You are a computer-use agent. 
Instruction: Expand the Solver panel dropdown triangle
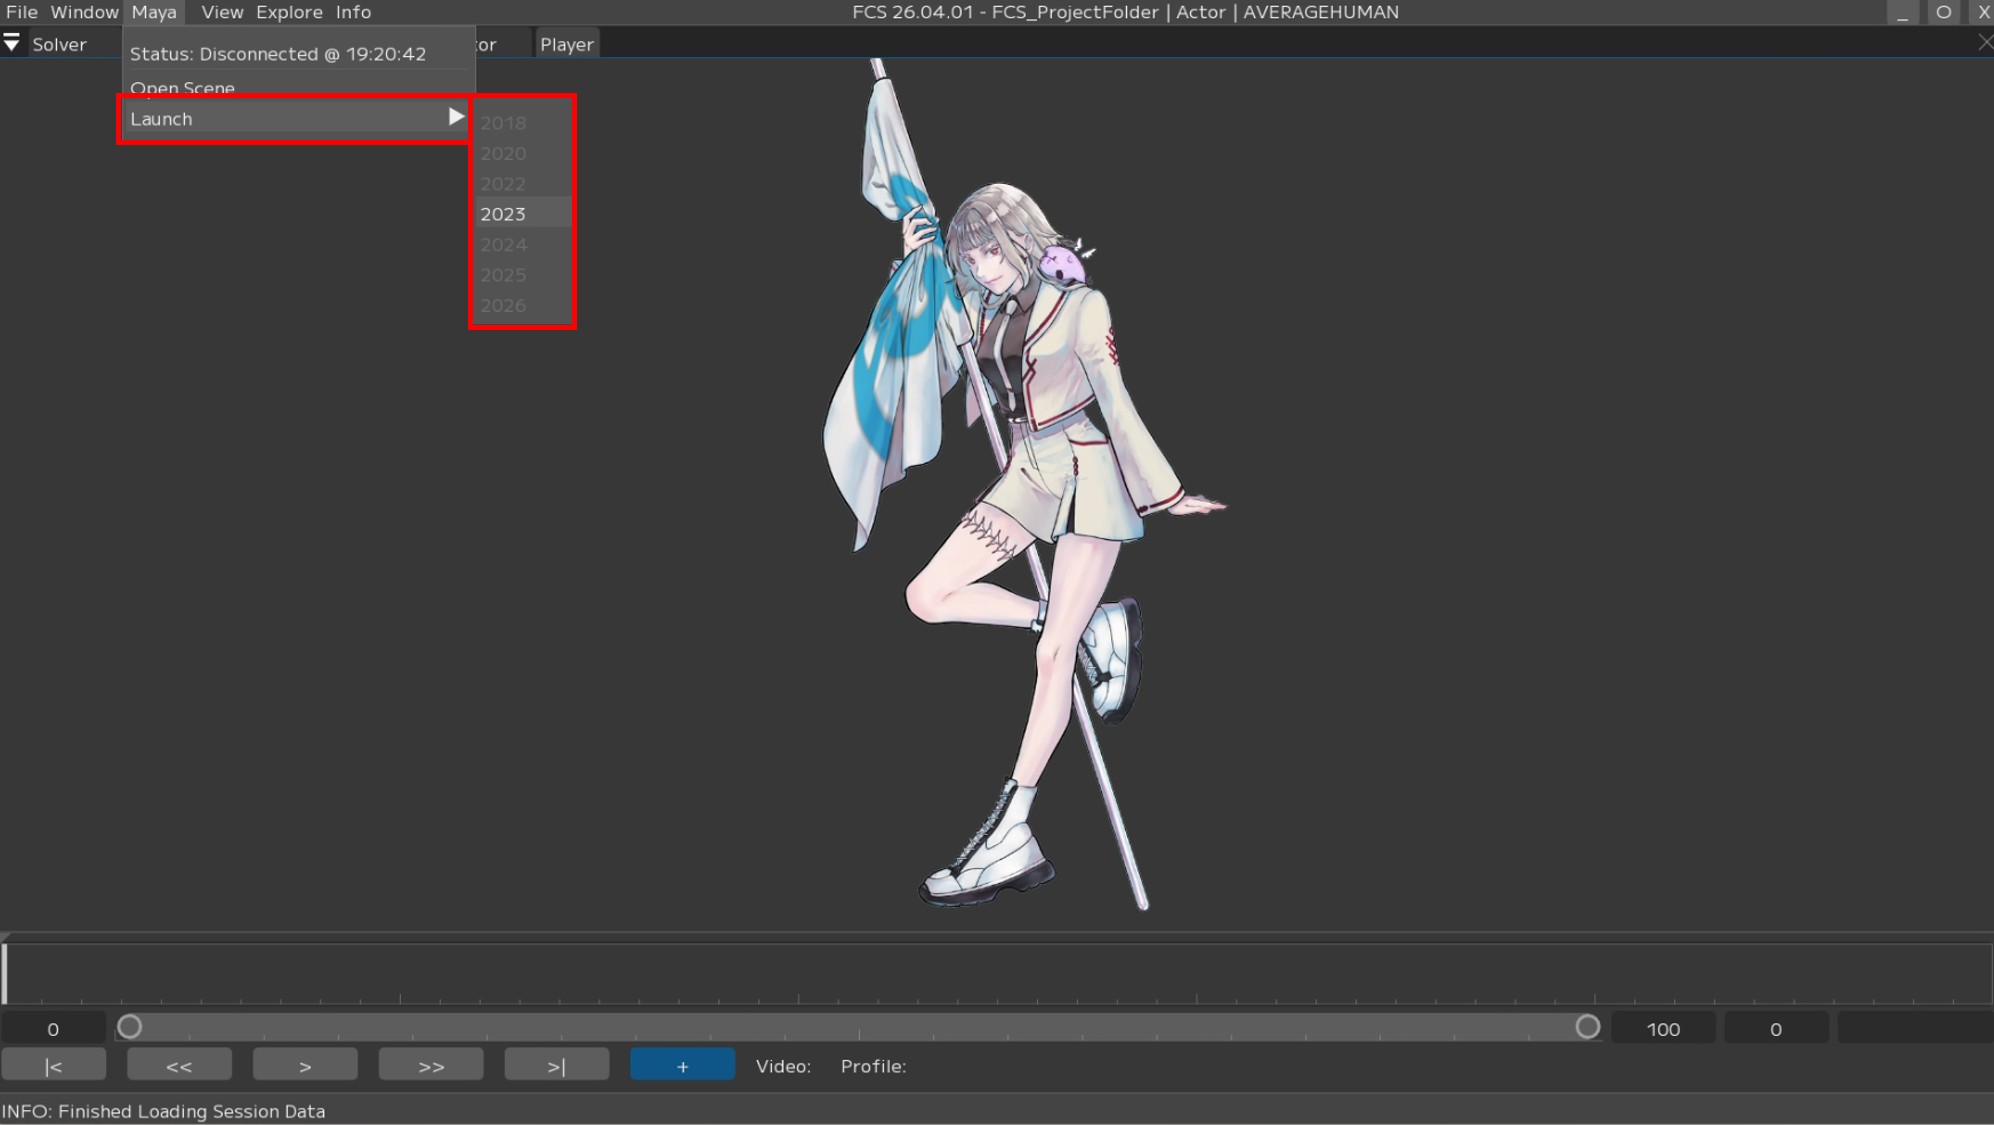click(12, 43)
